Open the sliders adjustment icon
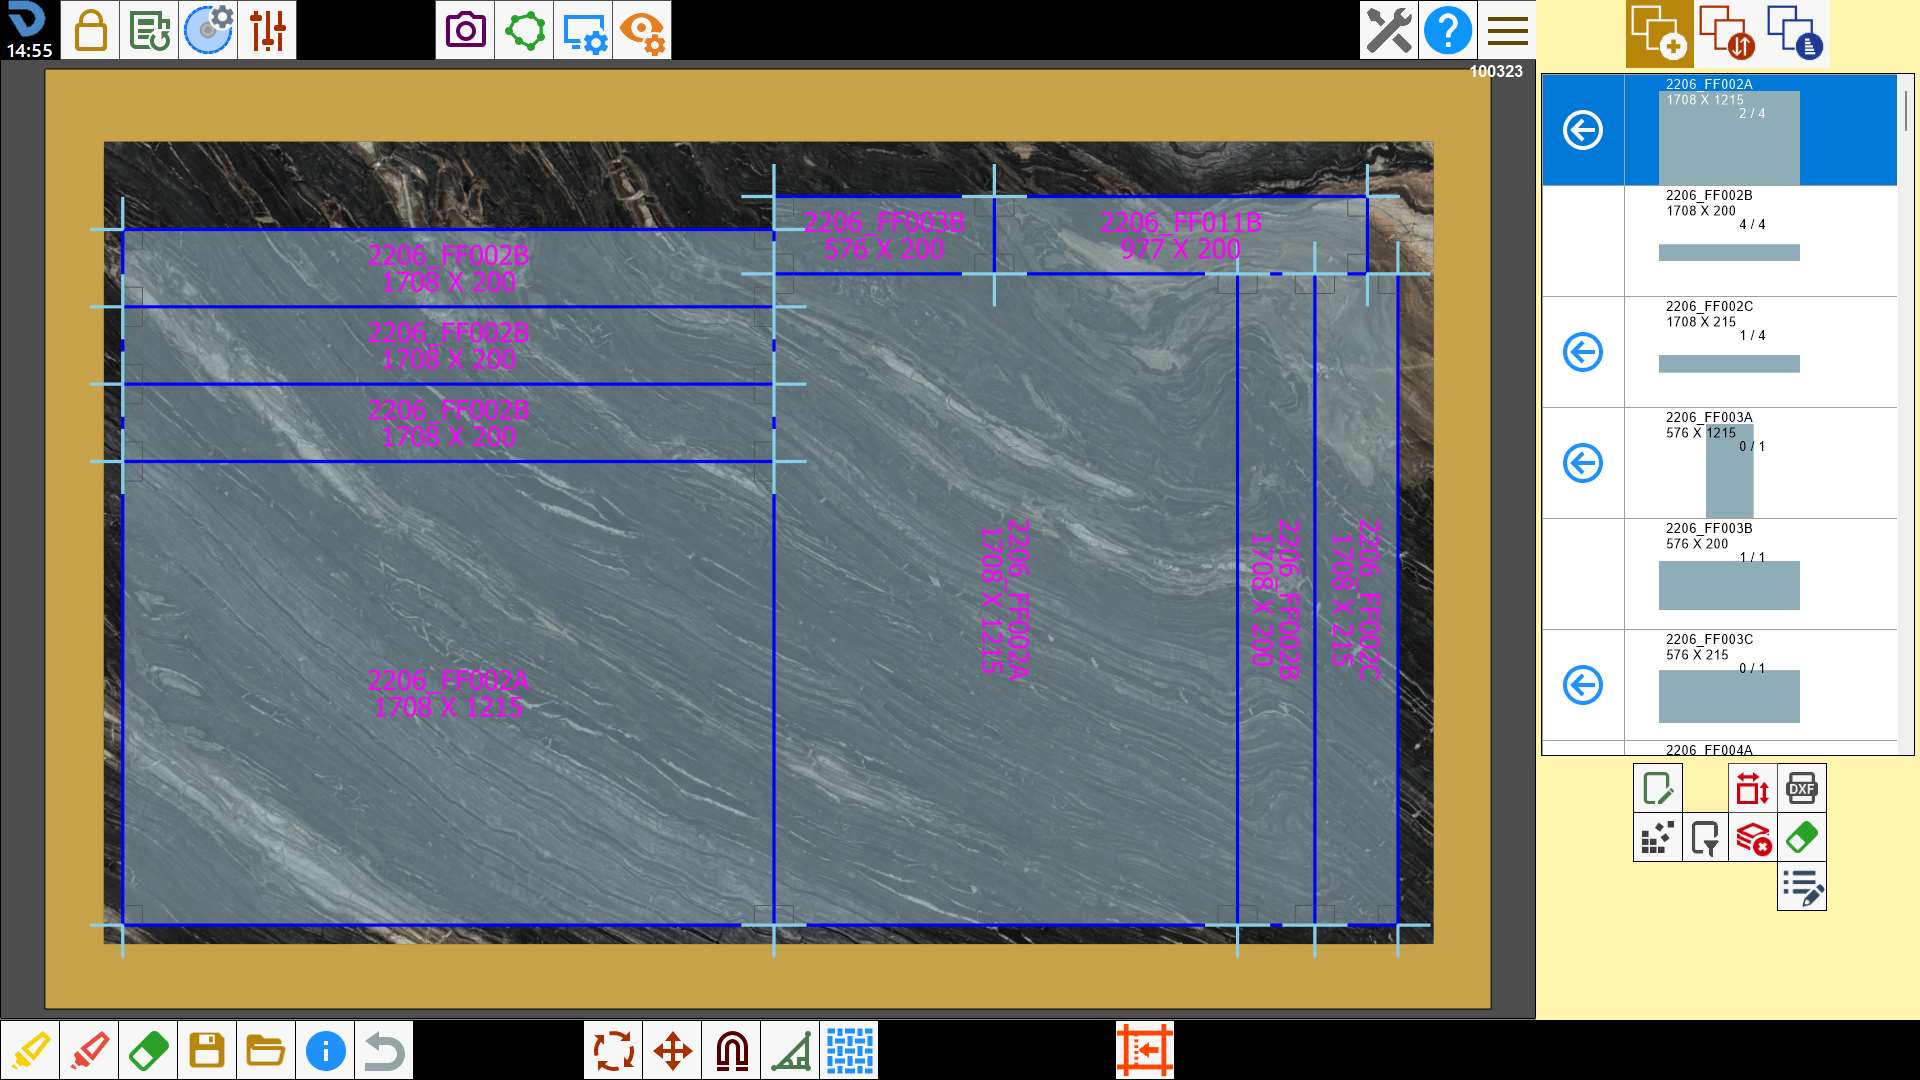This screenshot has height=1080, width=1920. [x=267, y=30]
